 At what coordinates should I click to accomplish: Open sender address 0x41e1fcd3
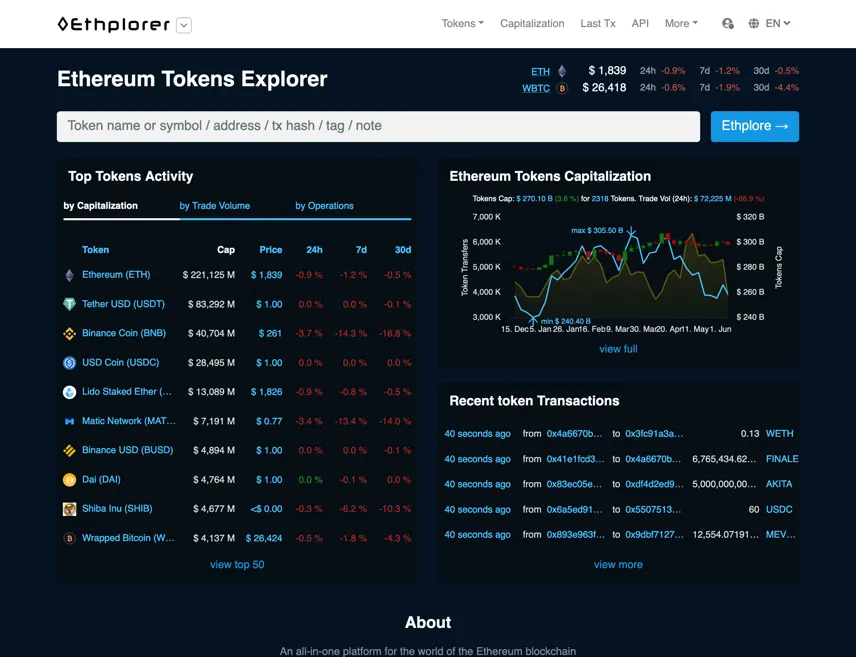coord(575,459)
